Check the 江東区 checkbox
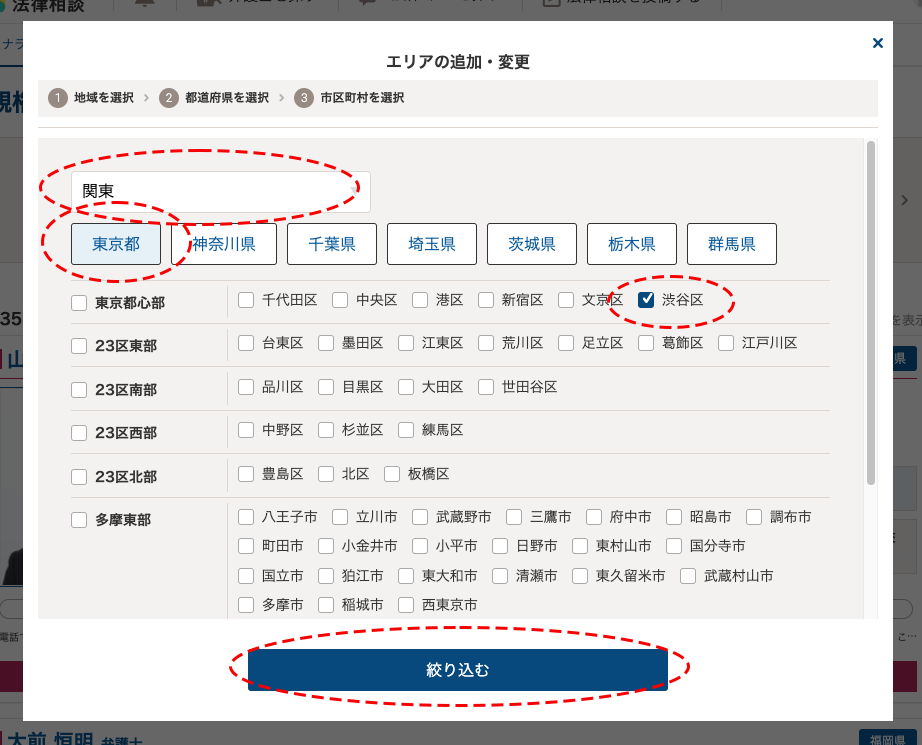 point(406,343)
